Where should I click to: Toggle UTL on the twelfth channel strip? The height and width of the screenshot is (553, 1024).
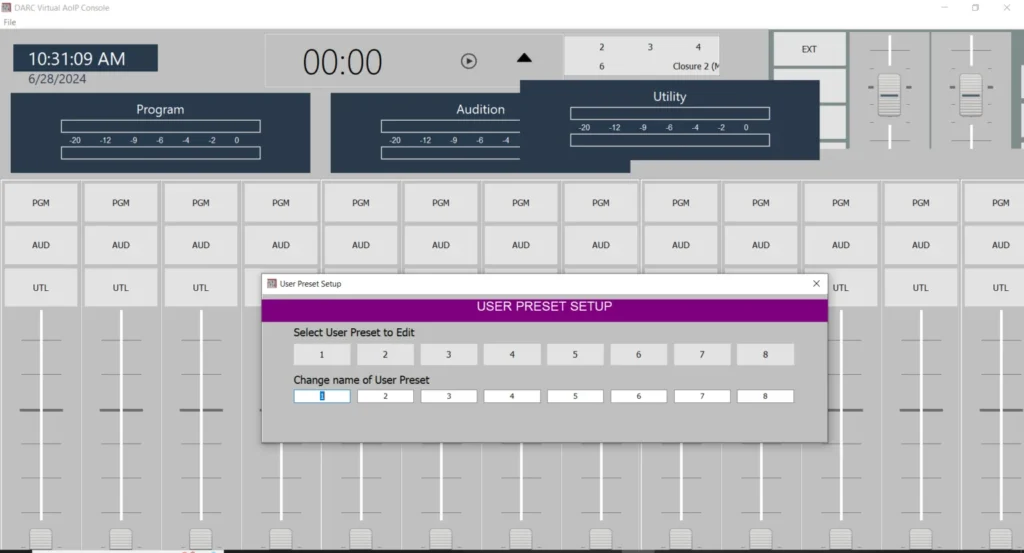921,287
